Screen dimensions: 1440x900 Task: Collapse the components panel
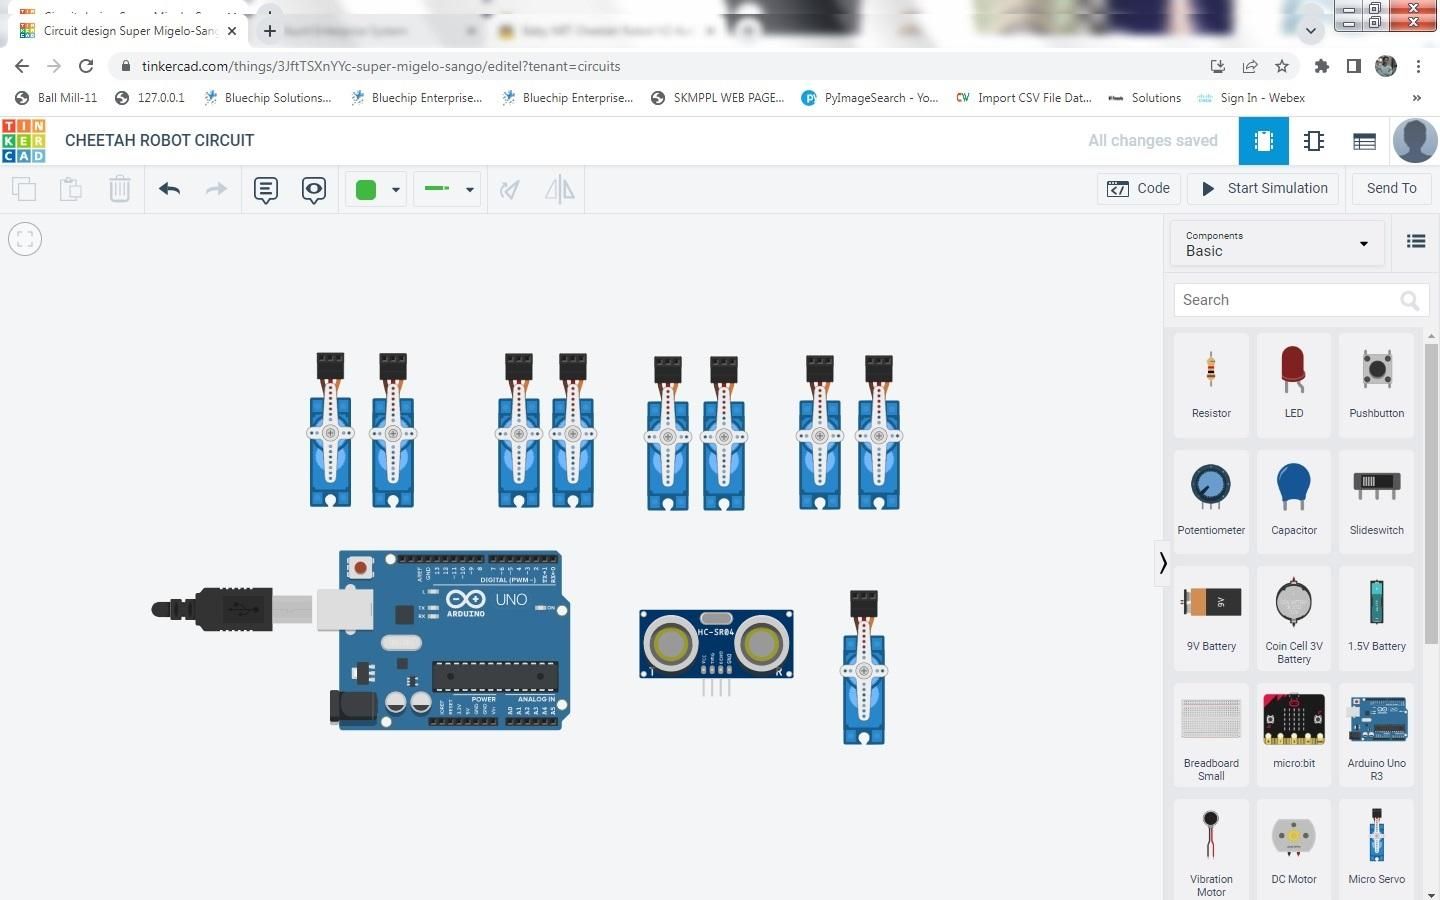coord(1163,563)
